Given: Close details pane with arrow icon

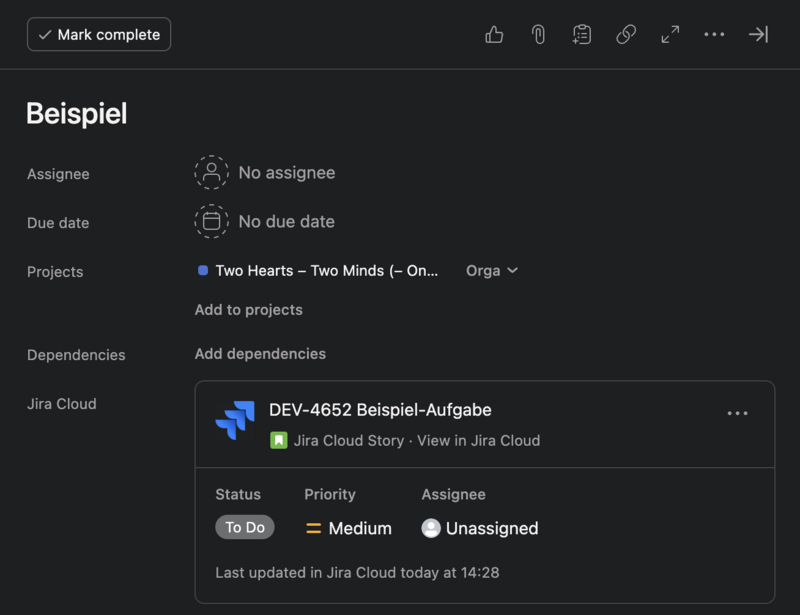Looking at the screenshot, I should (758, 35).
